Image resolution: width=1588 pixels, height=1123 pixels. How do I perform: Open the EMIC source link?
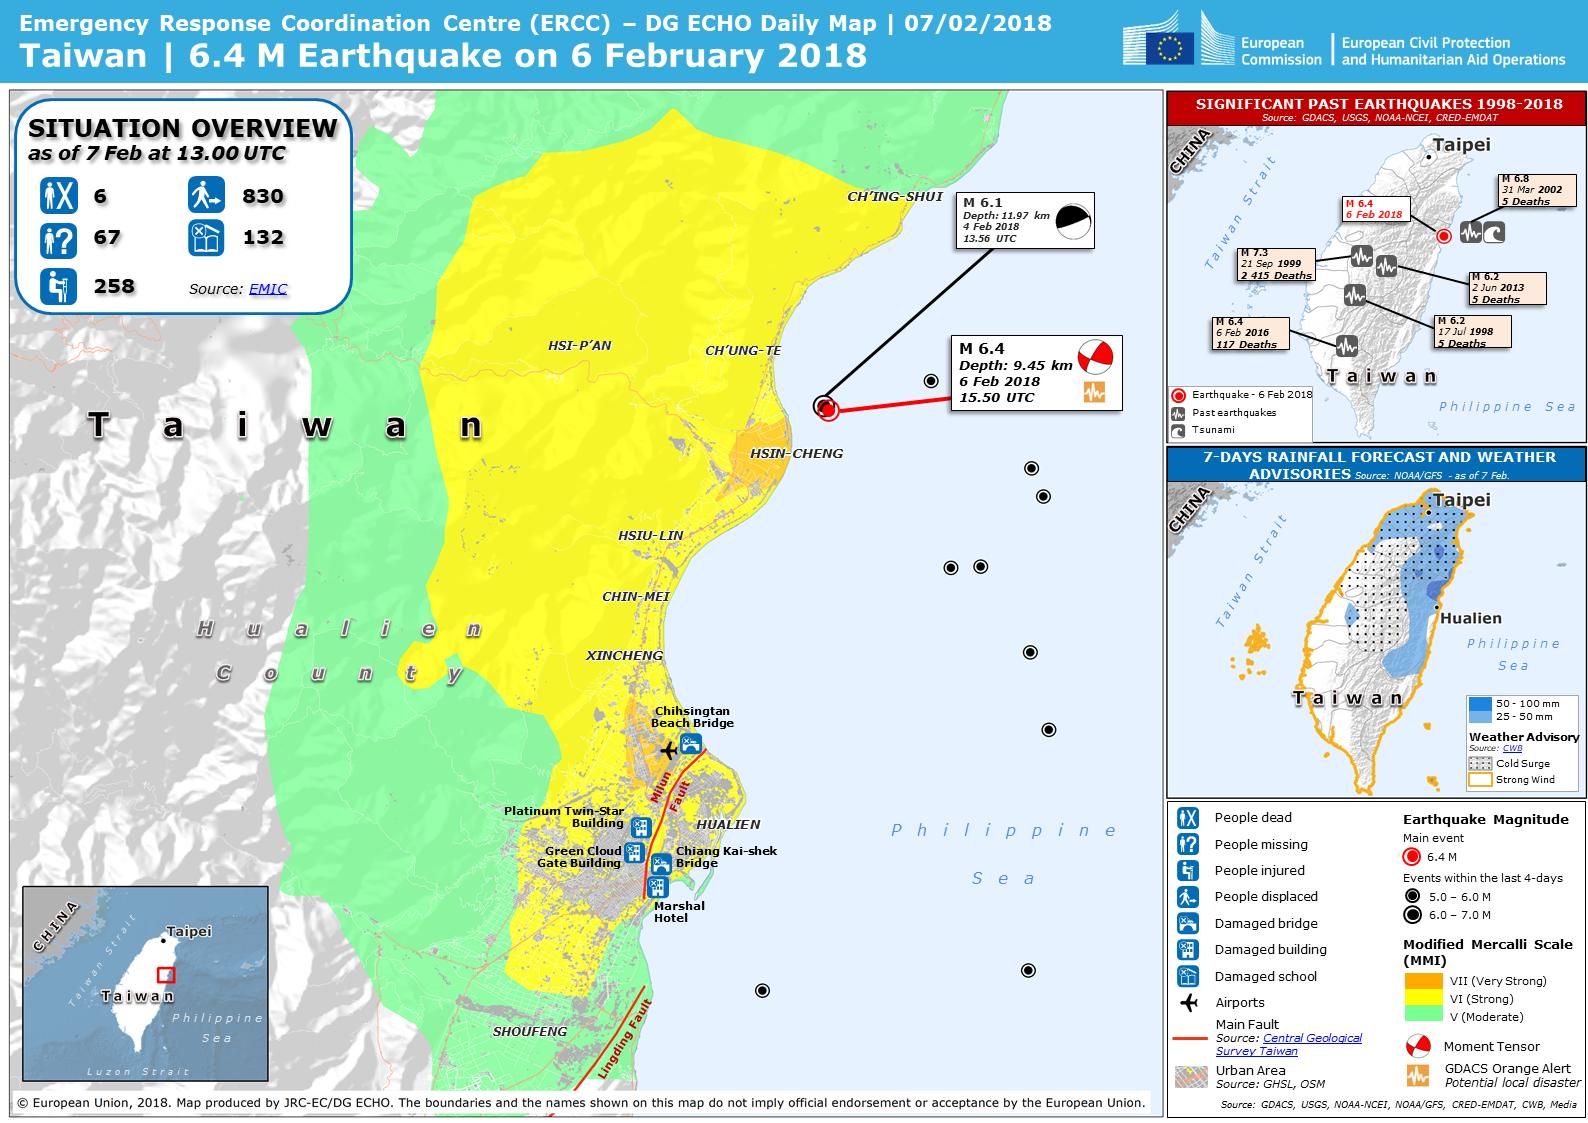point(268,289)
